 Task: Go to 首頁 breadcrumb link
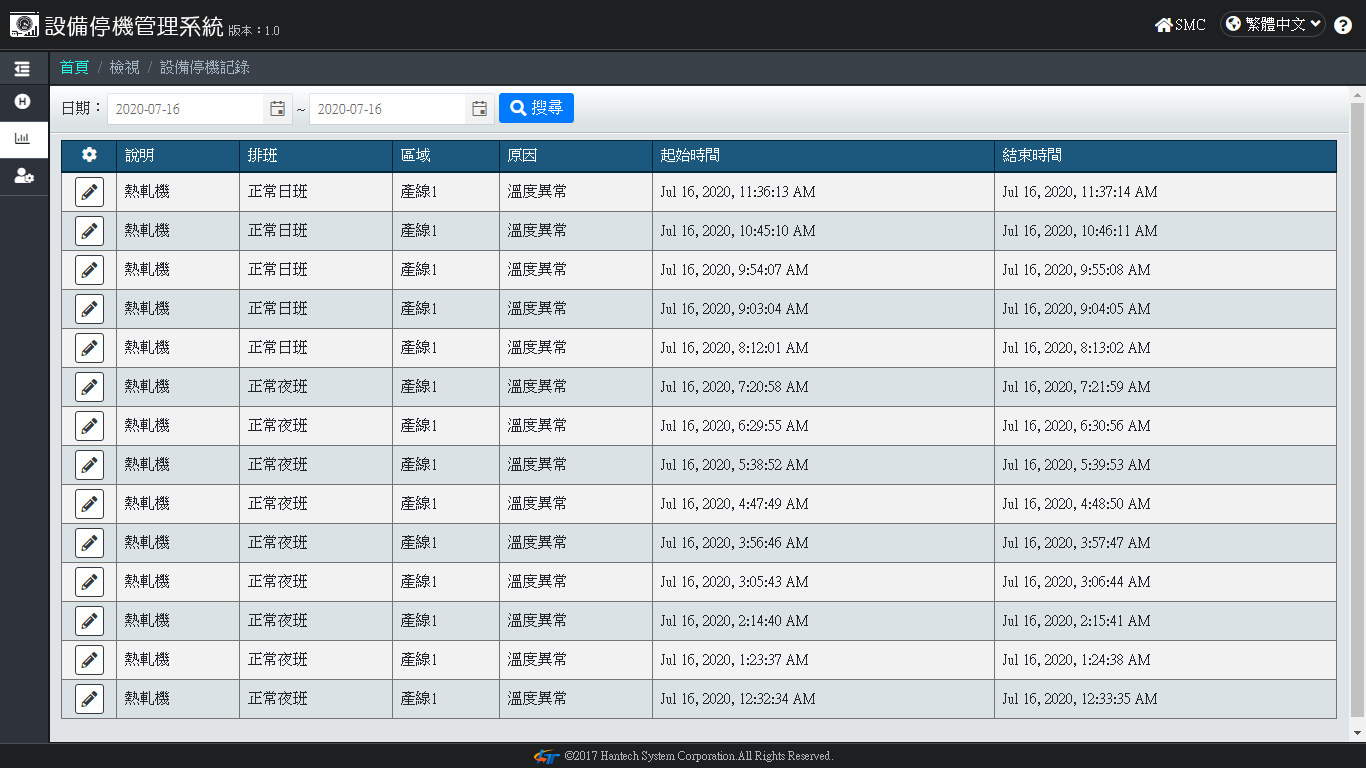pos(74,67)
